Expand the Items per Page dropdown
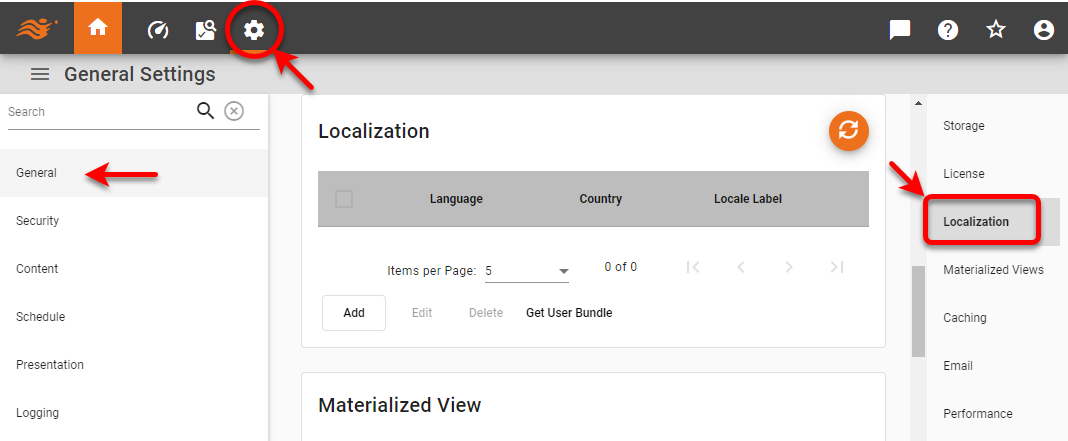This screenshot has height=441, width=1068. 526,271
